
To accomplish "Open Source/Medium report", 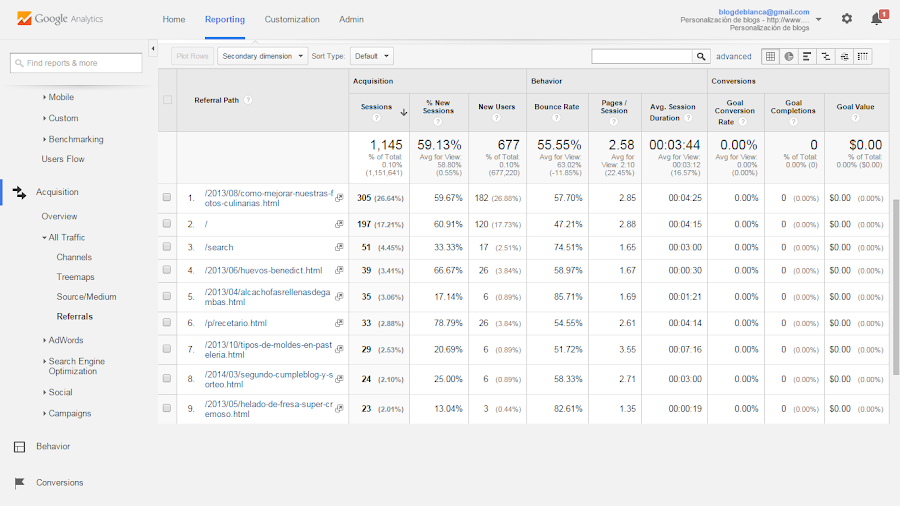I will point(86,297).
